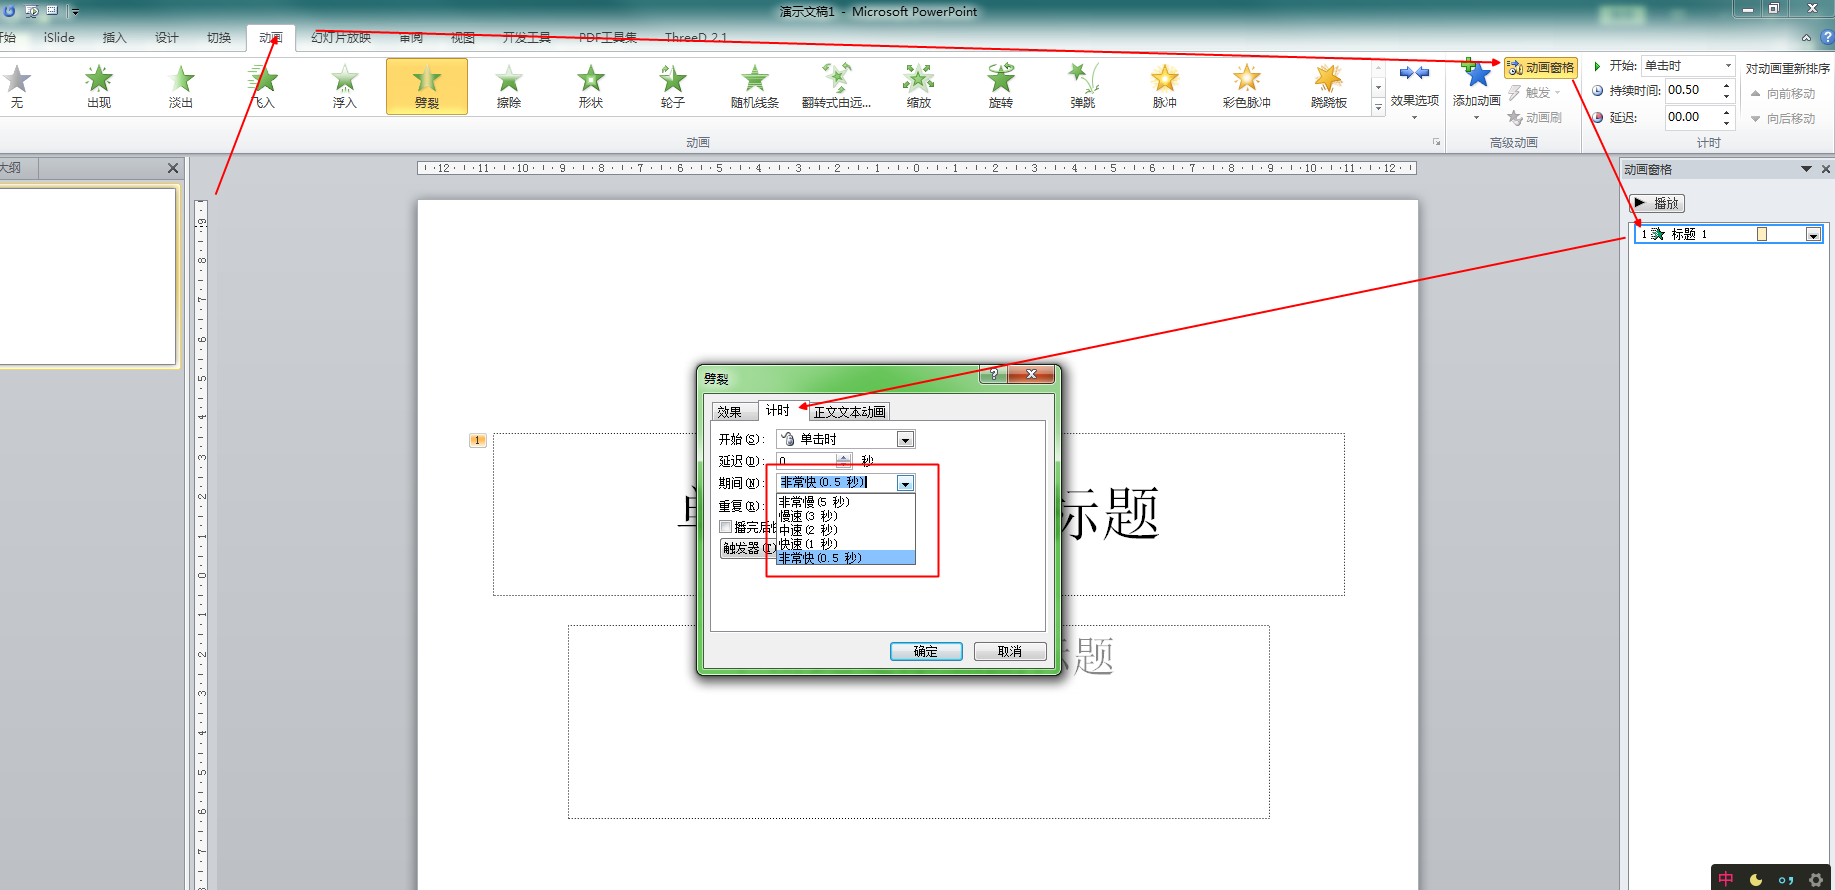Click the moon icon in the tray
The width and height of the screenshot is (1835, 890).
(1756, 880)
